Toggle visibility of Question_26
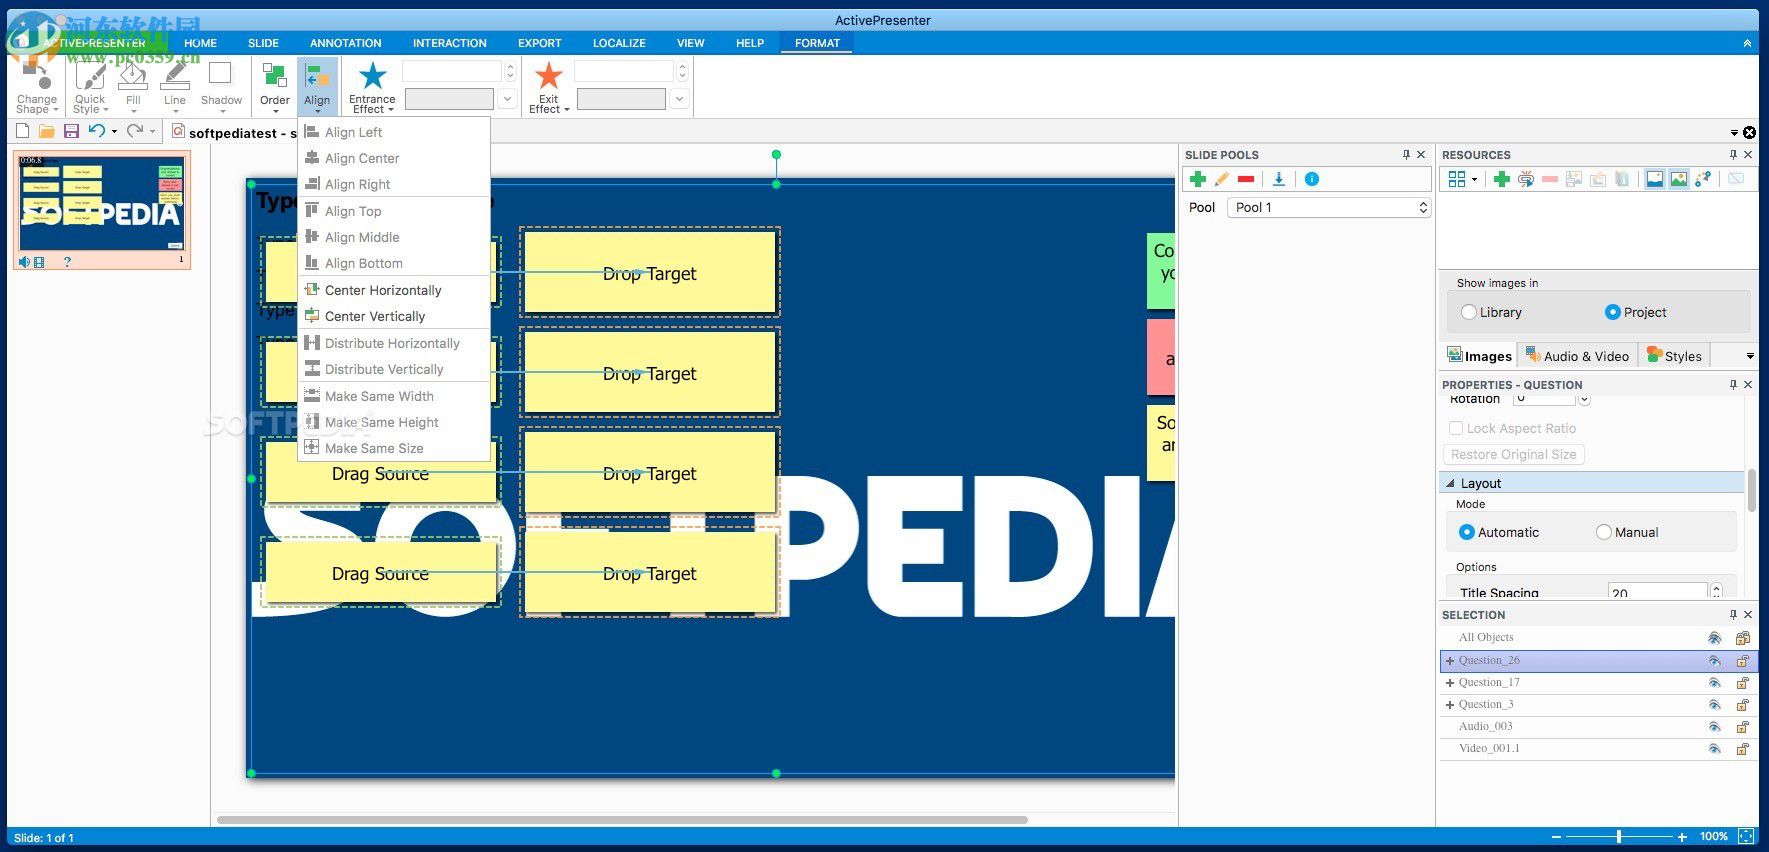 [x=1715, y=660]
